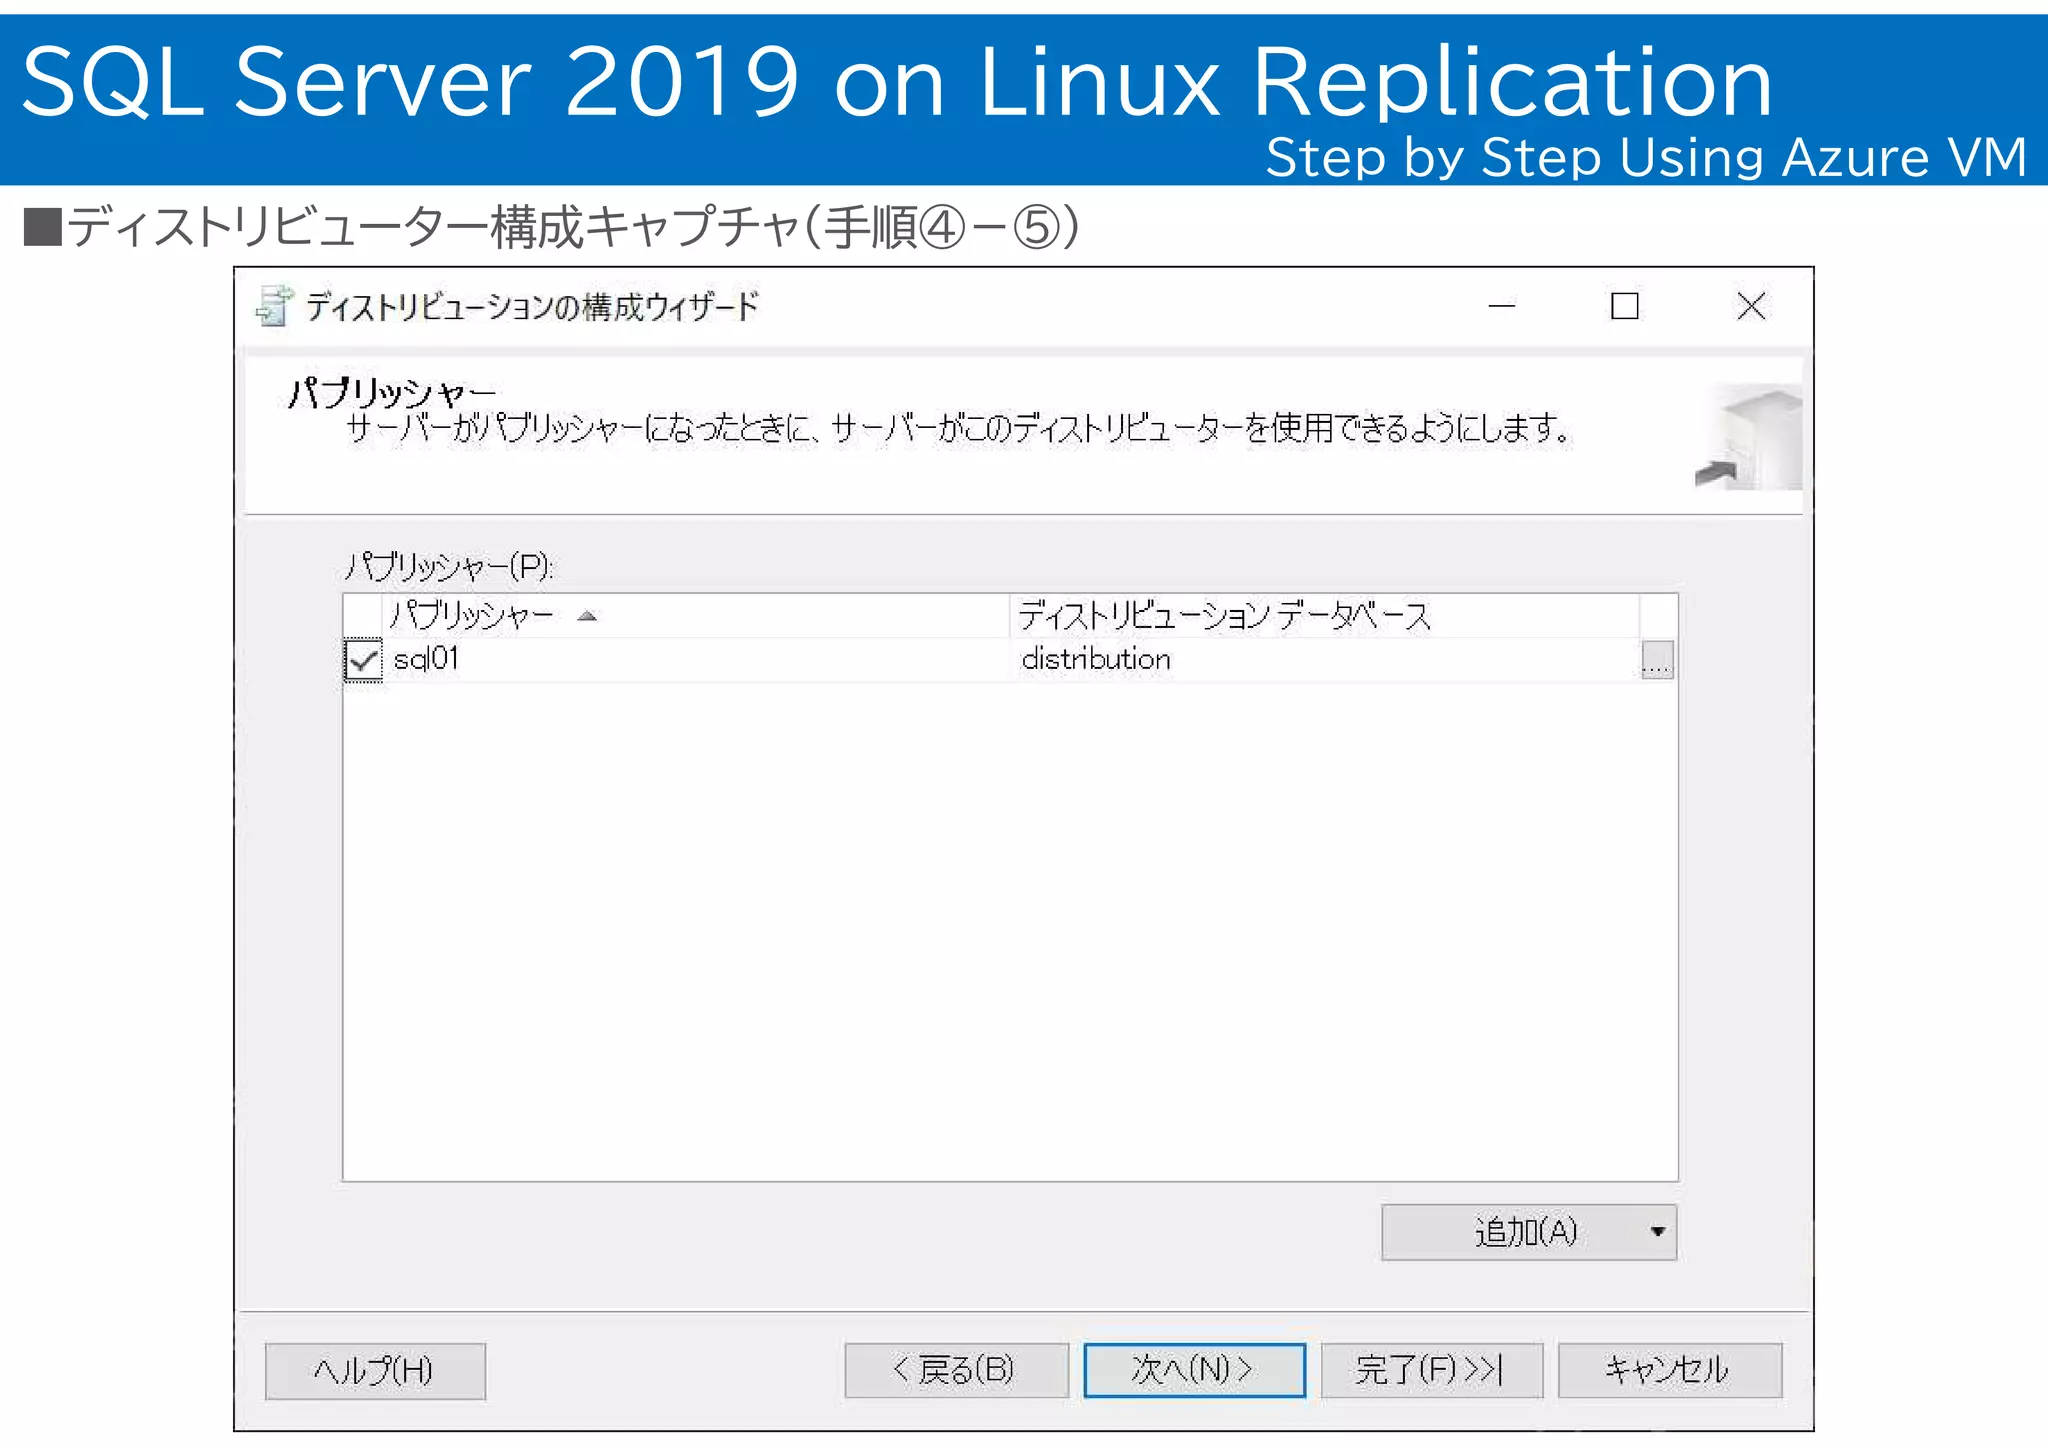Cancel the wizard with キャンセル button
The image size is (2048, 1447).
(x=1669, y=1369)
